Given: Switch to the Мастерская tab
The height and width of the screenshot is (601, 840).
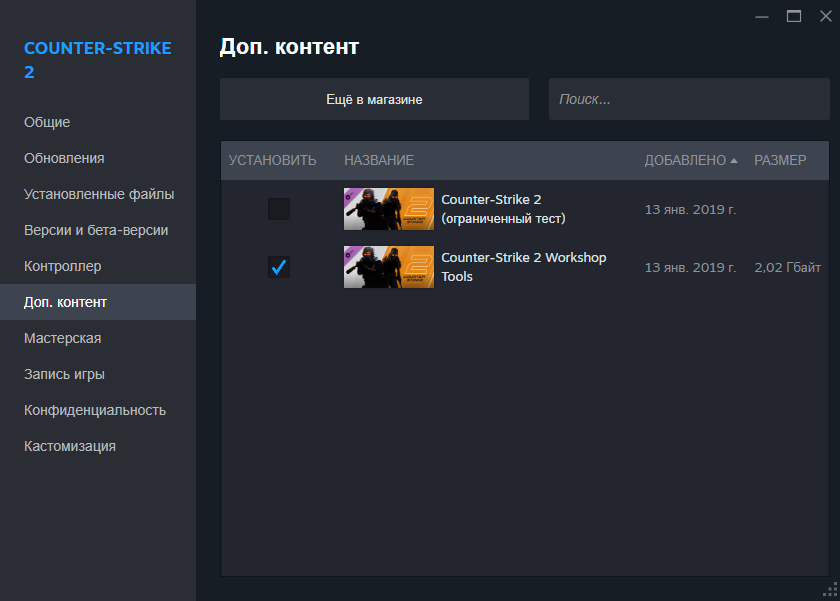Looking at the screenshot, I should click(98, 338).
